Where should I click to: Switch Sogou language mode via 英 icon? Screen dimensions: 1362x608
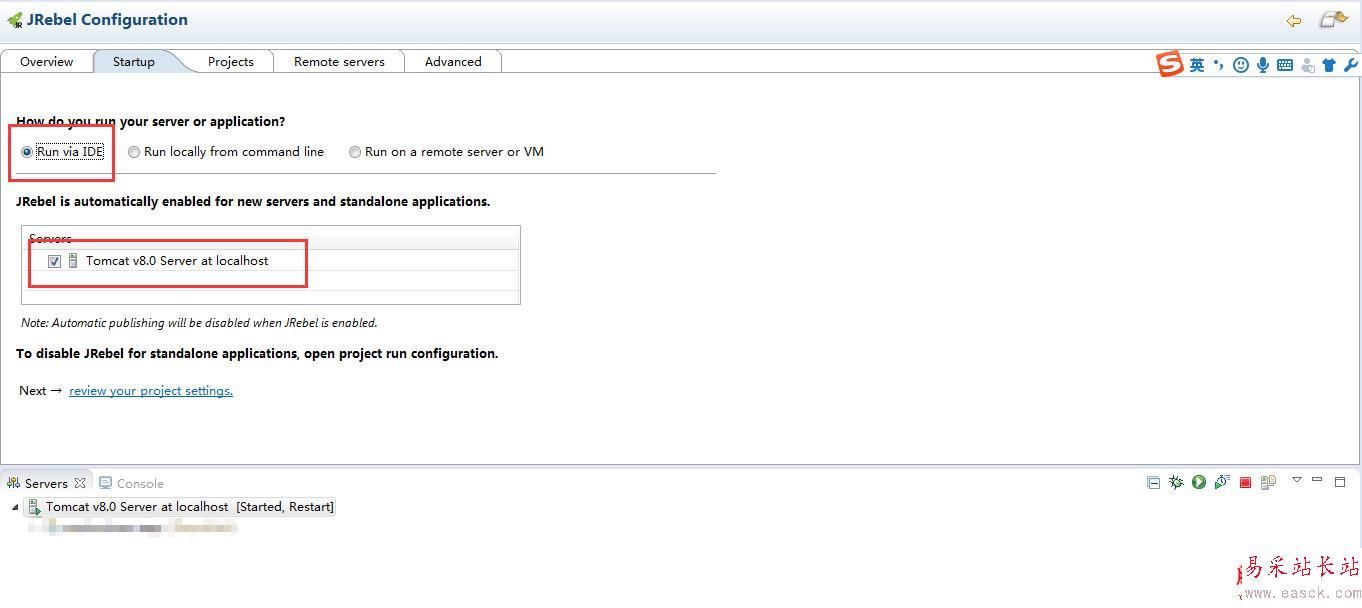[x=1197, y=65]
